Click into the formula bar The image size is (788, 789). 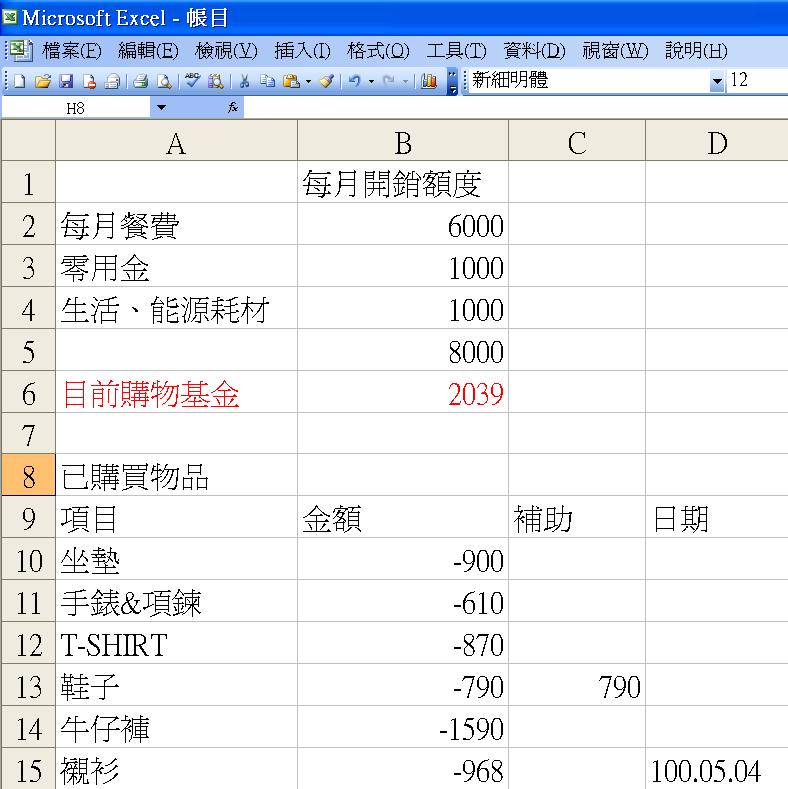(x=516, y=107)
